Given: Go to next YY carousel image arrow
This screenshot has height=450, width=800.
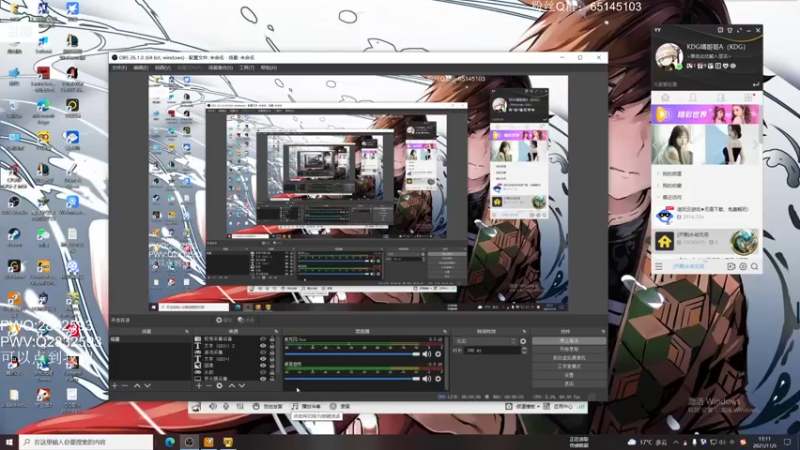Looking at the screenshot, I should 755,145.
